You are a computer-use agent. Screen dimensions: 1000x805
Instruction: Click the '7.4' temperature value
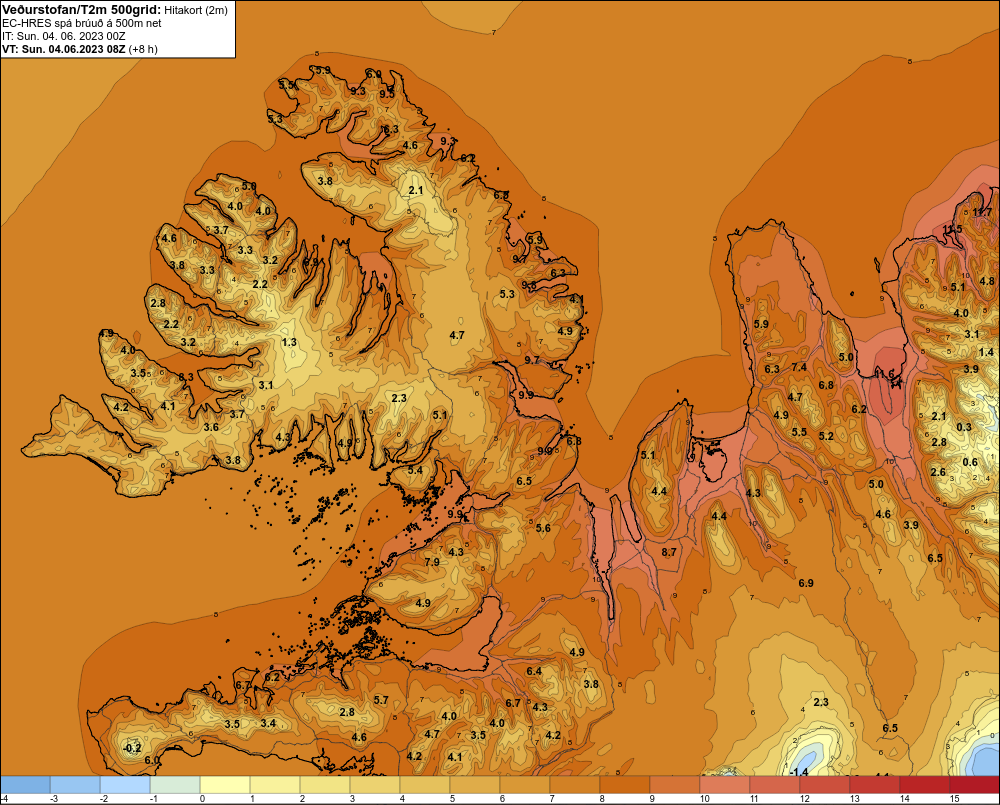(x=799, y=367)
